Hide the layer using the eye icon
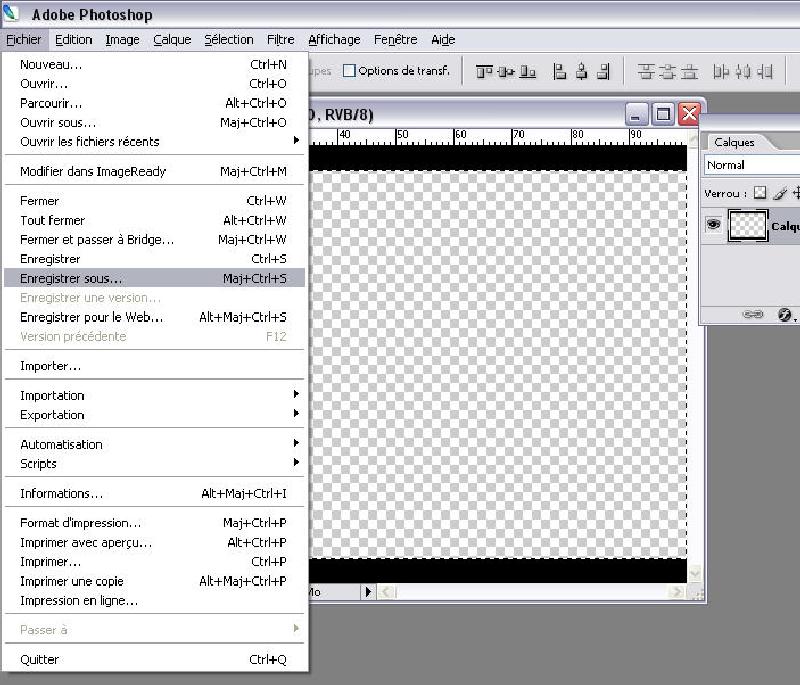 click(713, 224)
